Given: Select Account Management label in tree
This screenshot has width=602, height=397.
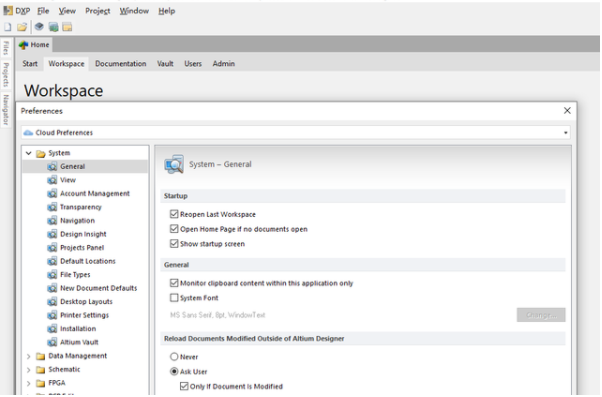Looking at the screenshot, I should point(95,194).
